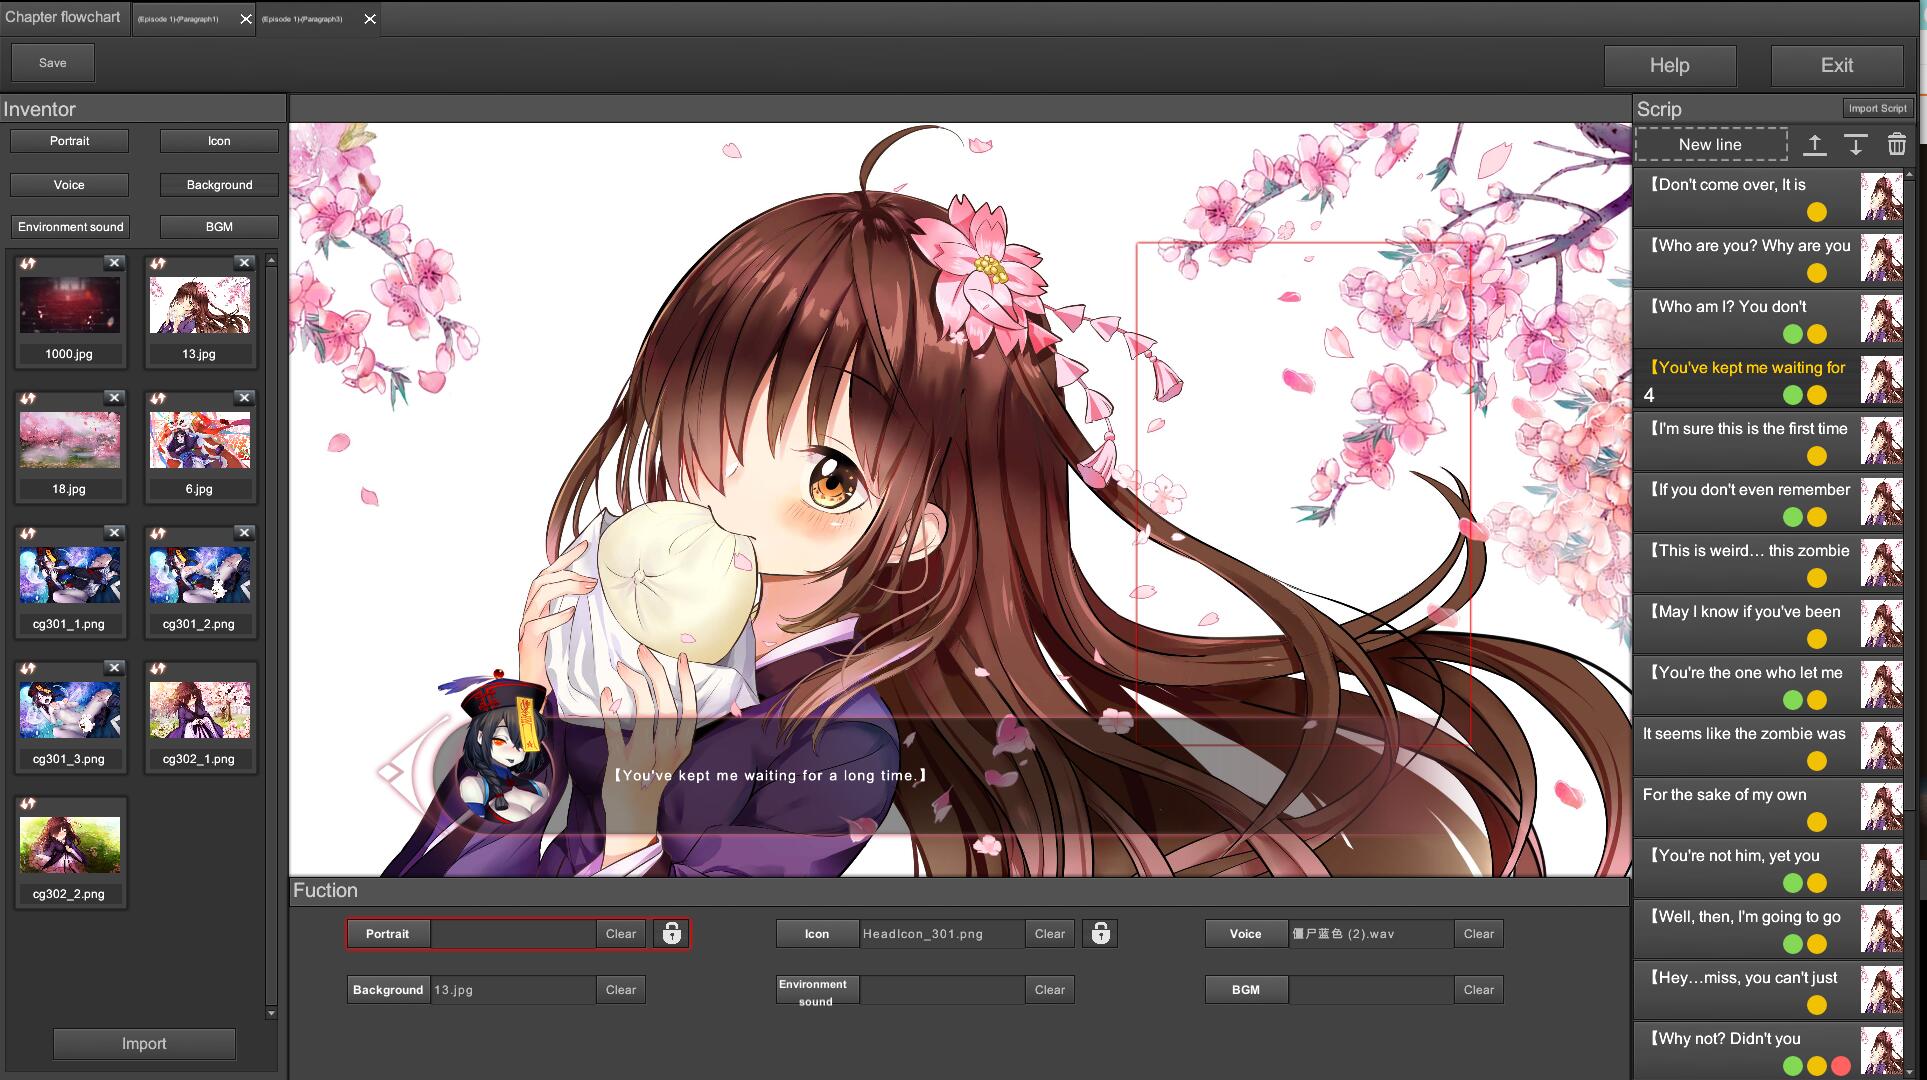Clear the Background field showing 13.jpg
Screen dimensions: 1927x1080
tap(620, 989)
